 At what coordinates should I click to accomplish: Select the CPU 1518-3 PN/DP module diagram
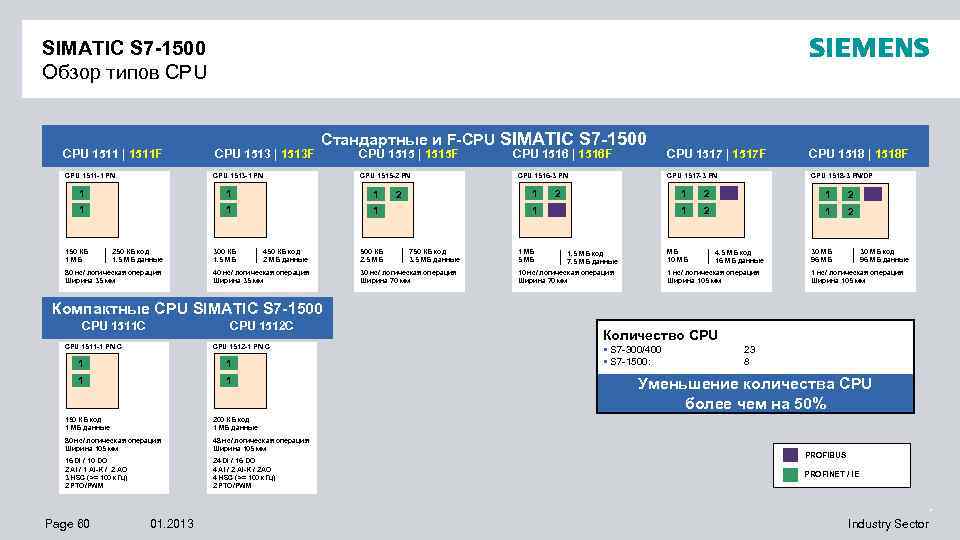pos(850,211)
